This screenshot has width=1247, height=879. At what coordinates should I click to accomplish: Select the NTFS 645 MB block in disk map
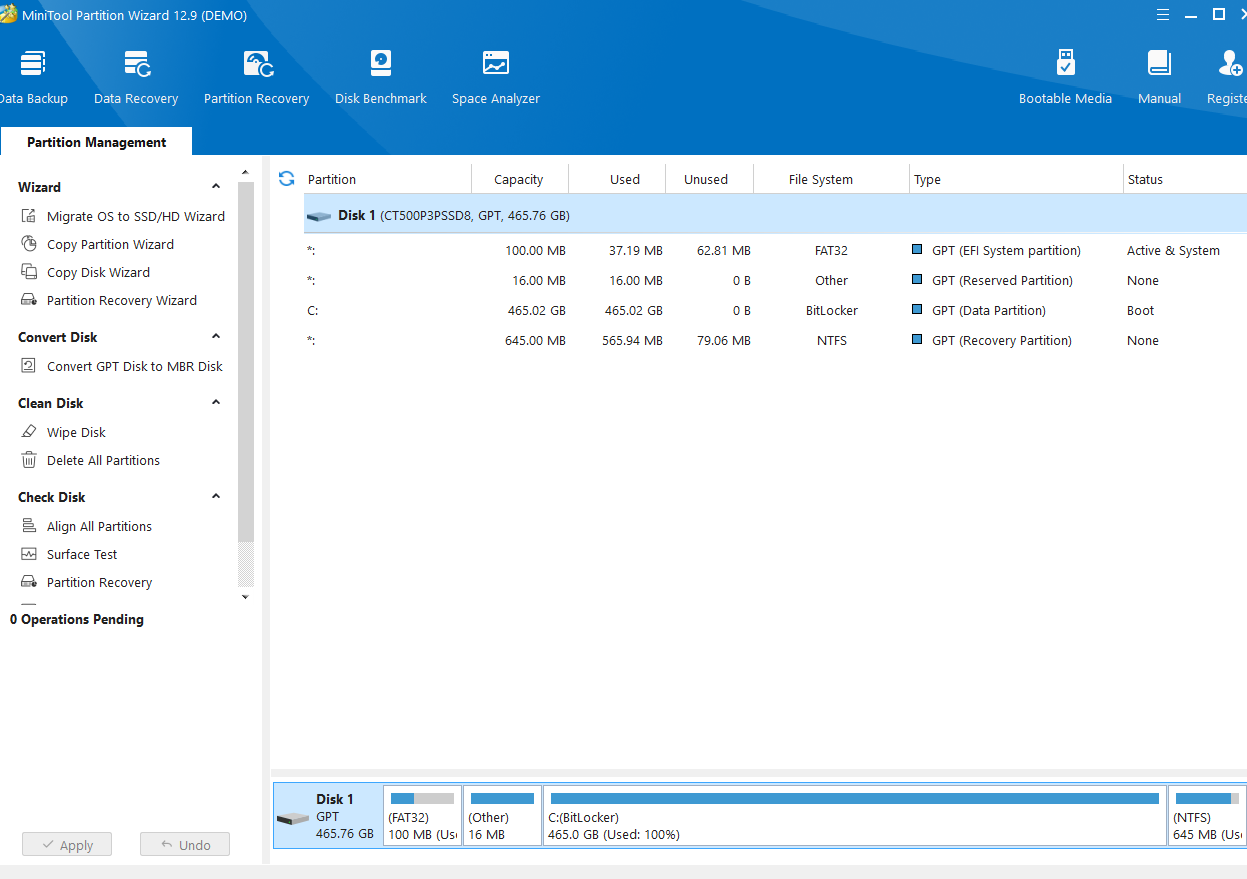tap(1207, 815)
